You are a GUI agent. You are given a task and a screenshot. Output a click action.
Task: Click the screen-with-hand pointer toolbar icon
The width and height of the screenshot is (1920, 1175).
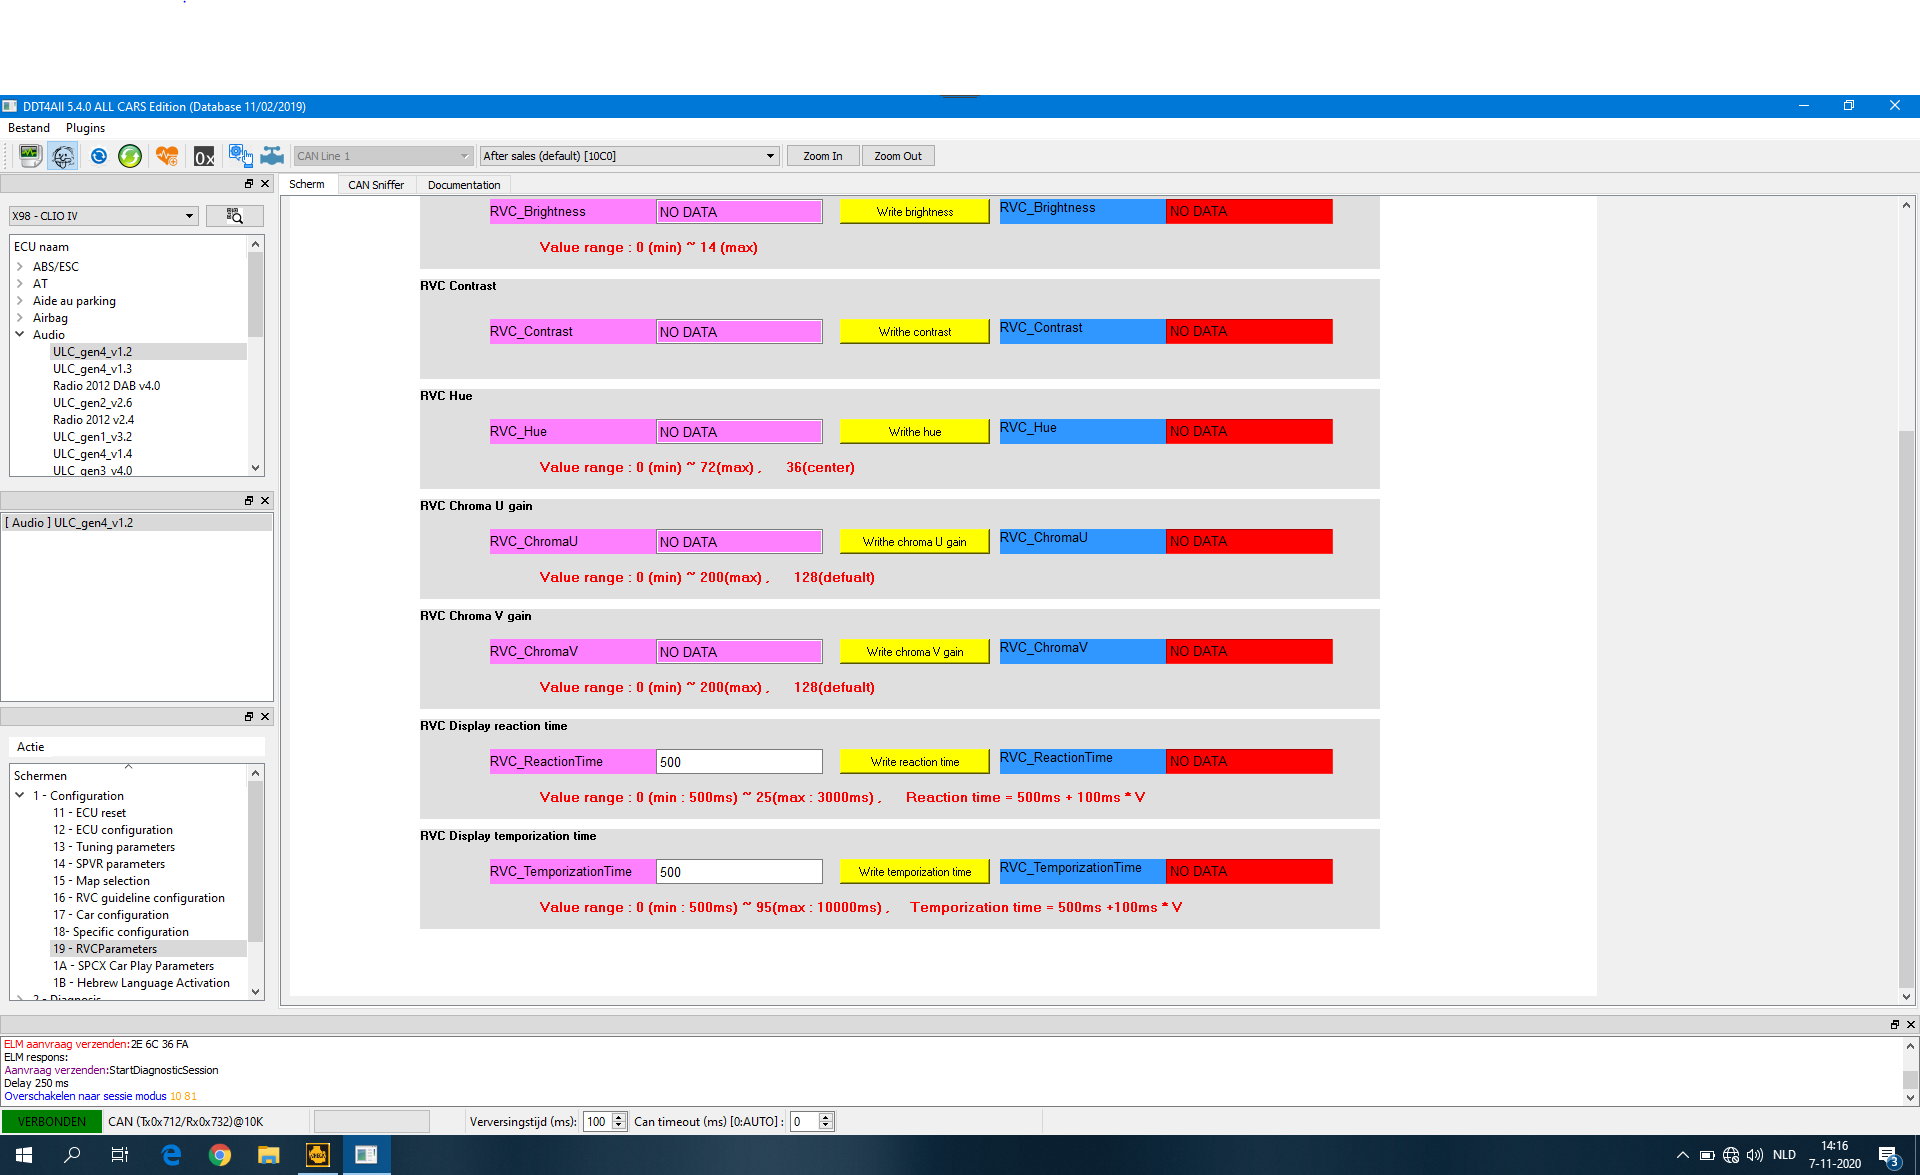pos(240,156)
